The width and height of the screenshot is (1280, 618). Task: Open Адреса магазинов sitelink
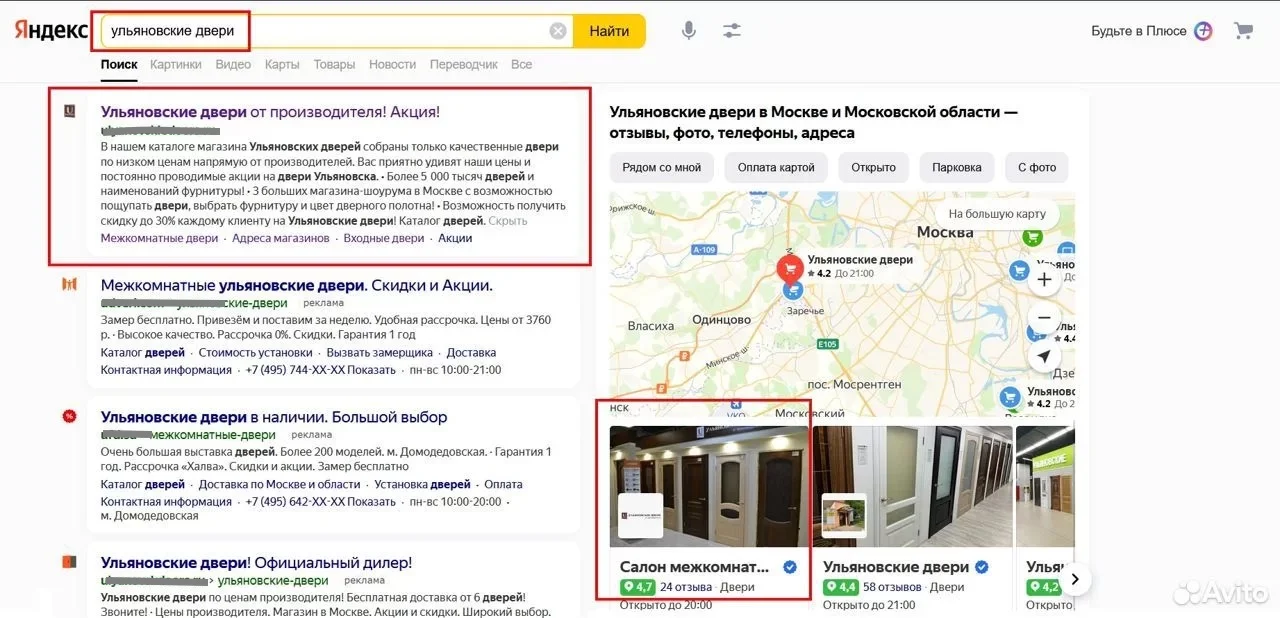pyautogui.click(x=281, y=238)
